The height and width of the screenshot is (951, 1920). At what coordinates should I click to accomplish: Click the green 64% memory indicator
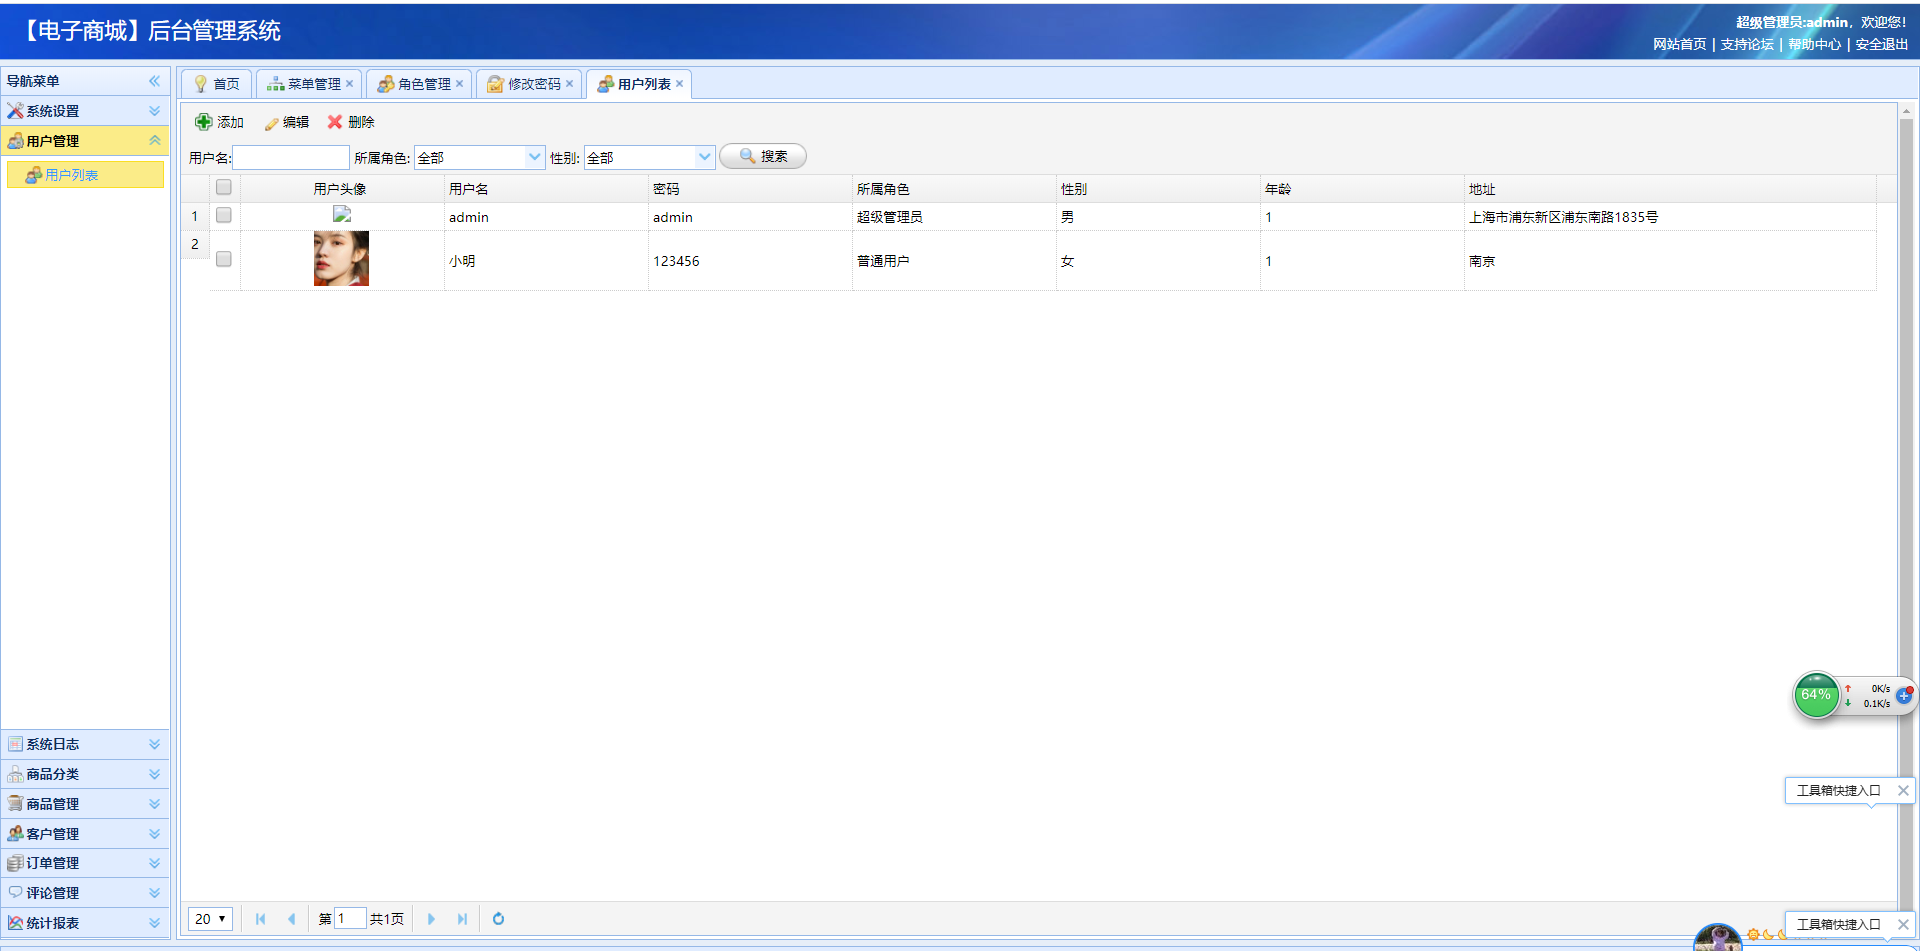1816,695
